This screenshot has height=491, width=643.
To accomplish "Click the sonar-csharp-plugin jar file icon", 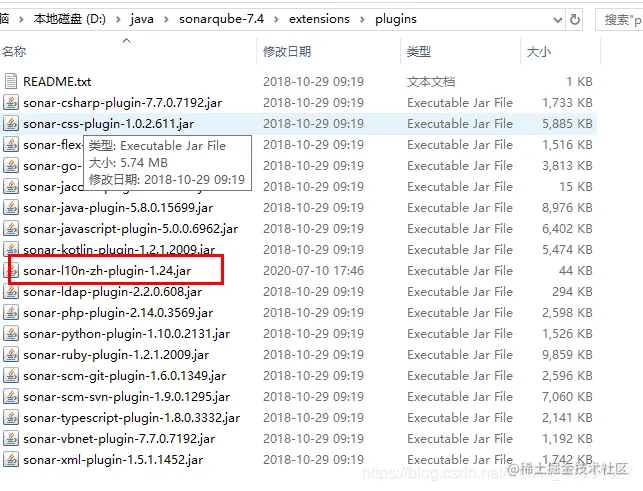I will (11, 103).
